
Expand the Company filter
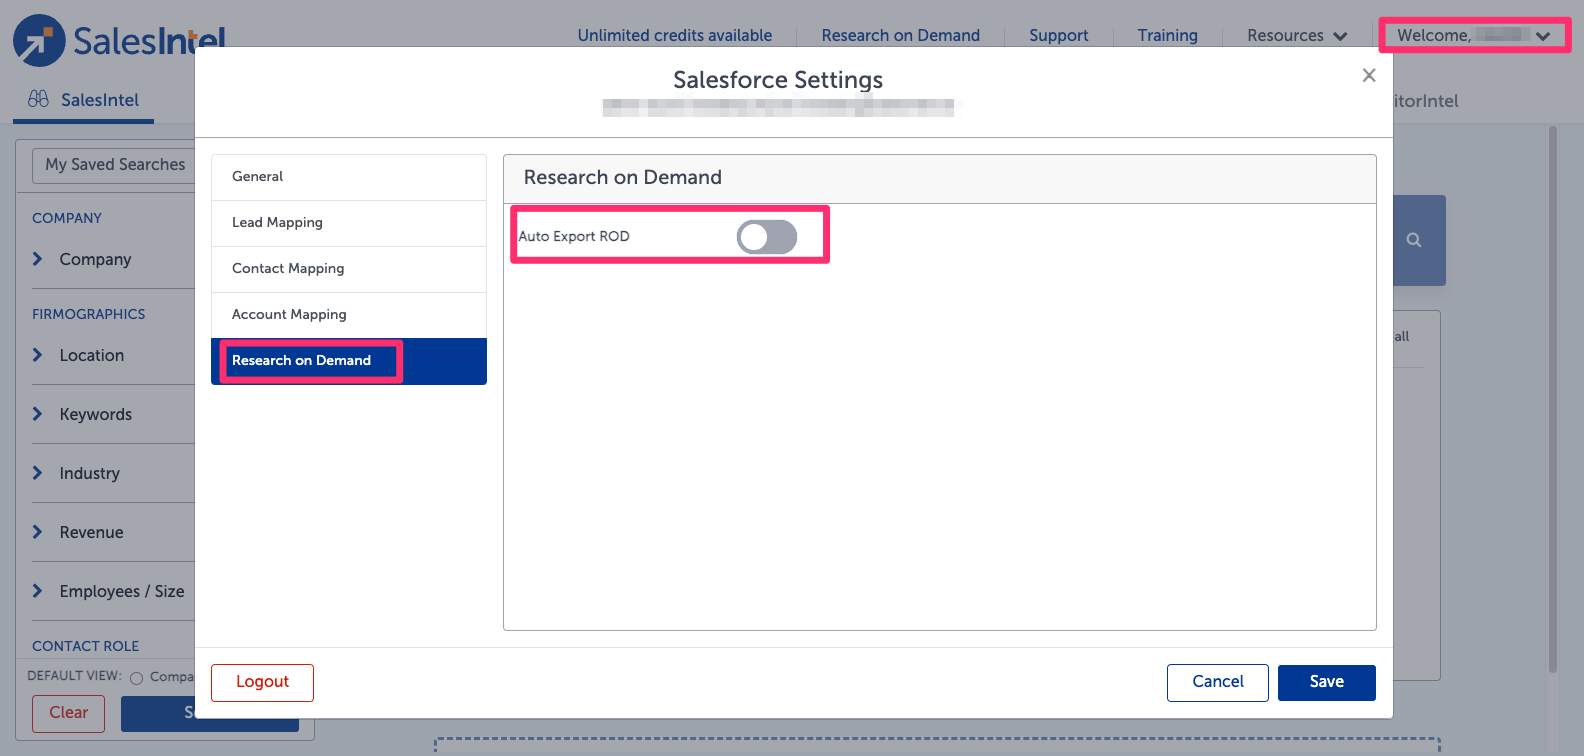pos(95,260)
